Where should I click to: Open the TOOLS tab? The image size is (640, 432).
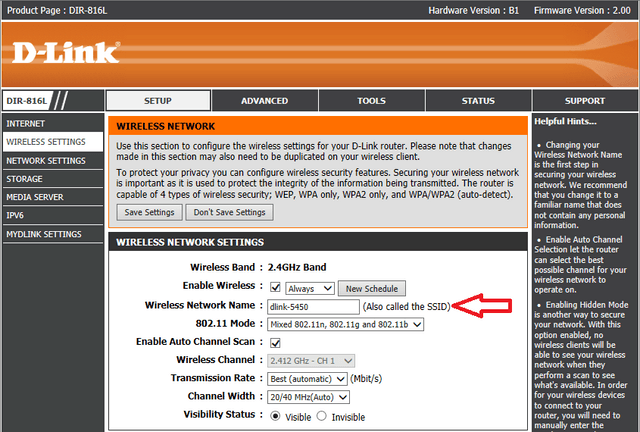371,100
